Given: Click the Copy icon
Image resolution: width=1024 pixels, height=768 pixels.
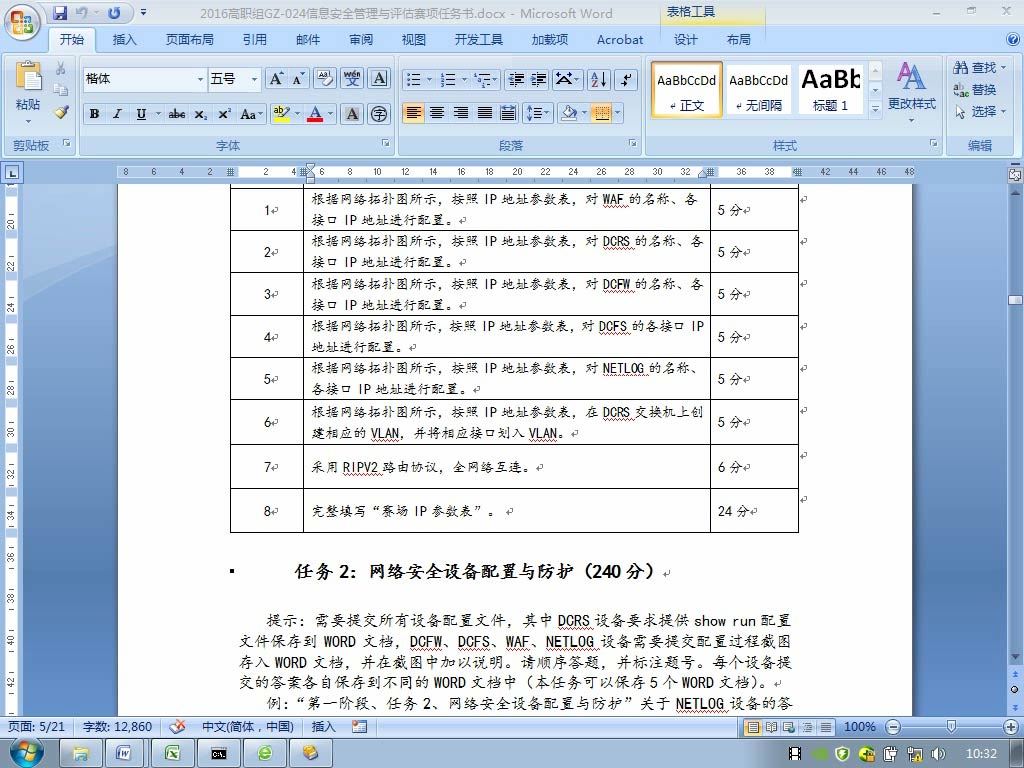Looking at the screenshot, I should (61, 89).
